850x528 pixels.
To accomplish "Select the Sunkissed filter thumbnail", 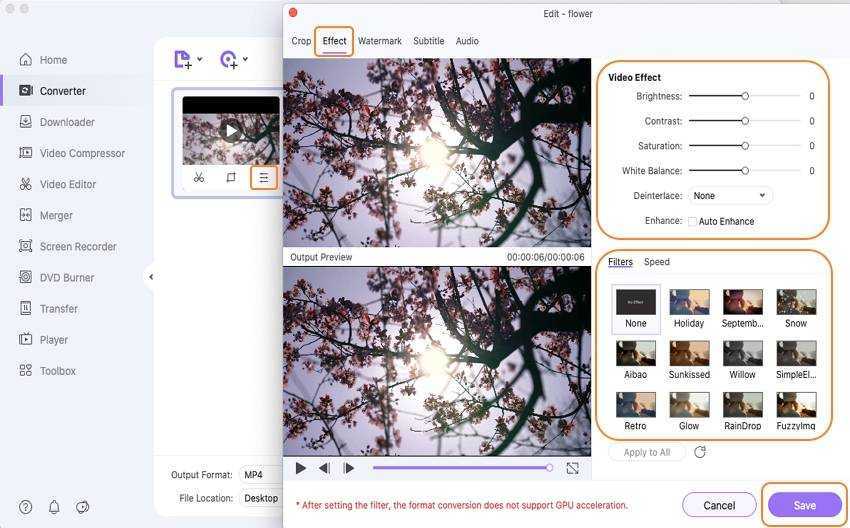I will point(689,353).
